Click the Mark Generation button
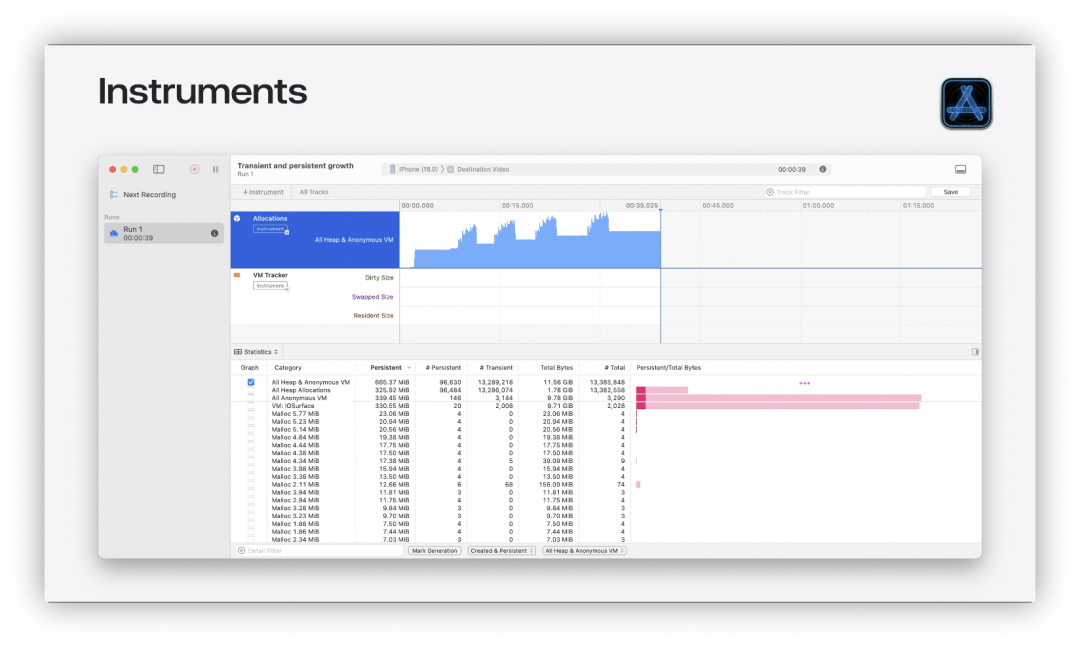This screenshot has width=1080, height=647. [x=435, y=551]
